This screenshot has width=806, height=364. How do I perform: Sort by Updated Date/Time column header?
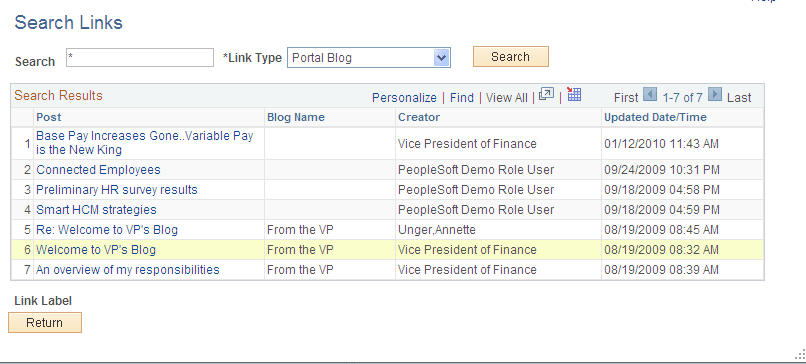tap(655, 117)
